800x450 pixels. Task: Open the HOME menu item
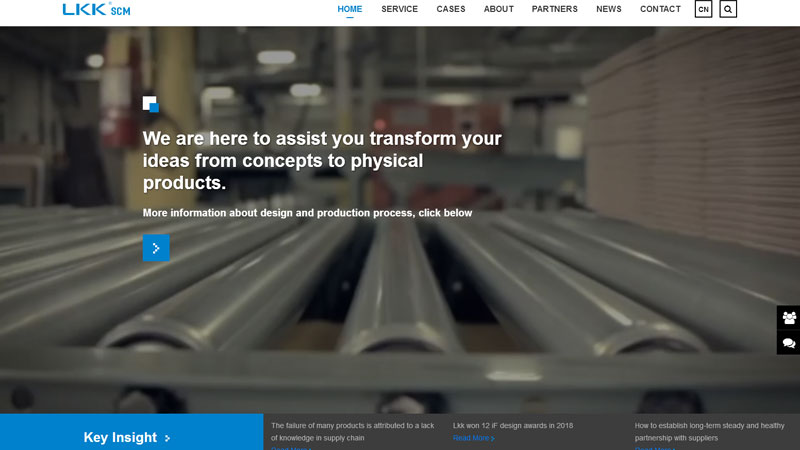click(350, 9)
